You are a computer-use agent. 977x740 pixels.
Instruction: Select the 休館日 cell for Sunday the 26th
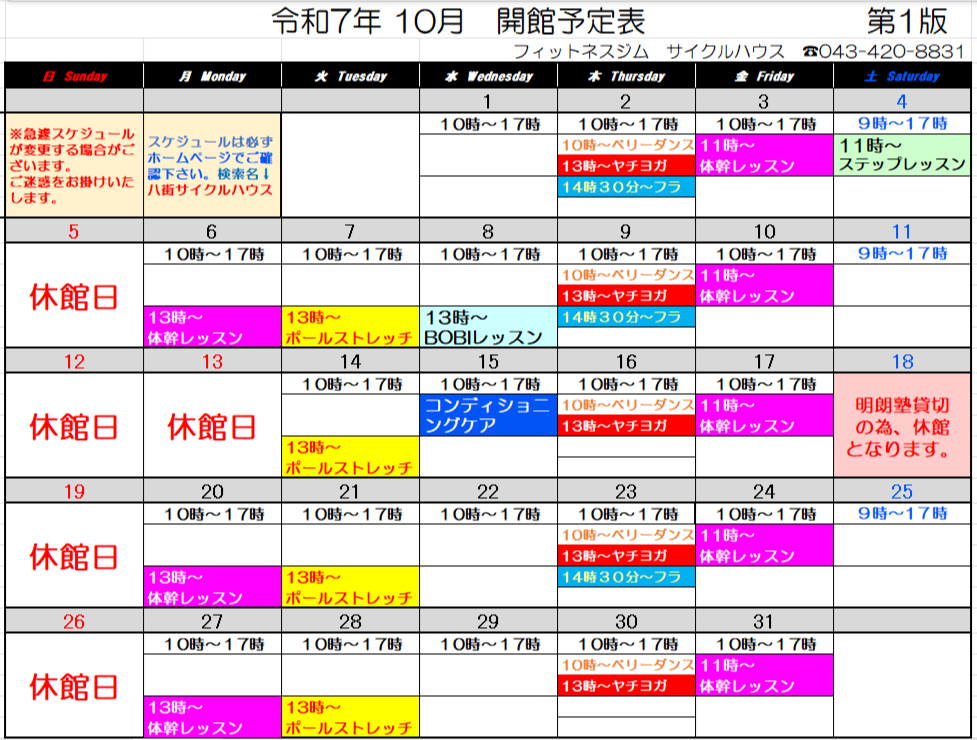[x=74, y=686]
